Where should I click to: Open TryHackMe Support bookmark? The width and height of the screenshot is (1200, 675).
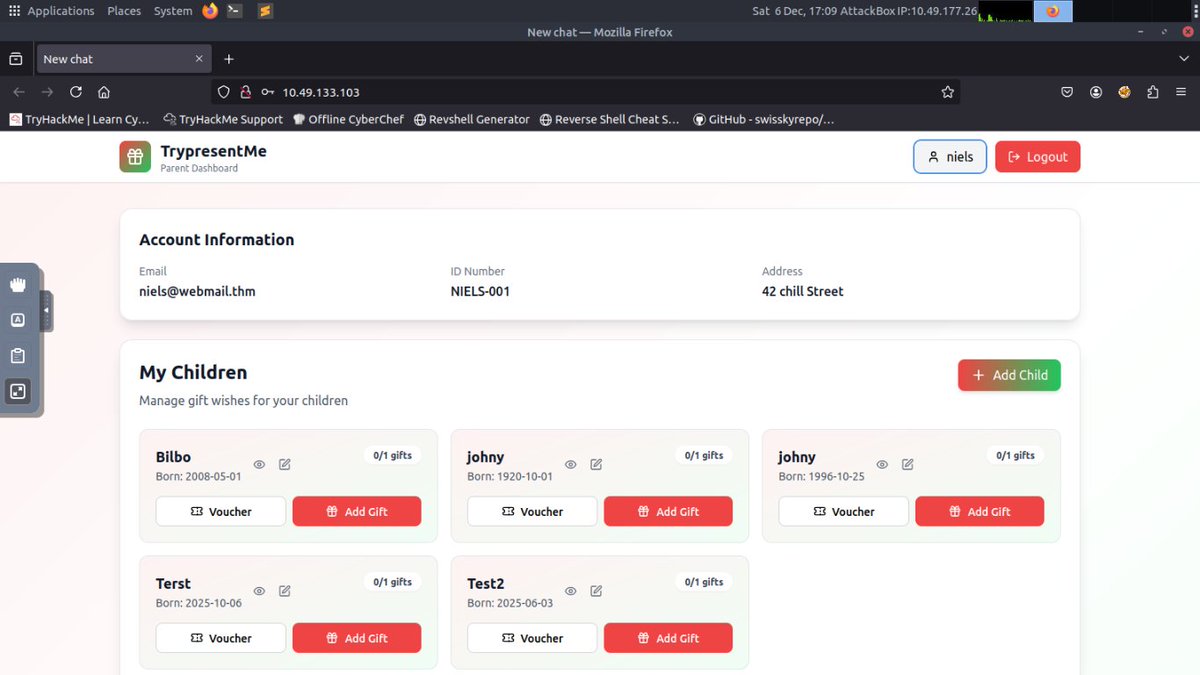pyautogui.click(x=223, y=119)
